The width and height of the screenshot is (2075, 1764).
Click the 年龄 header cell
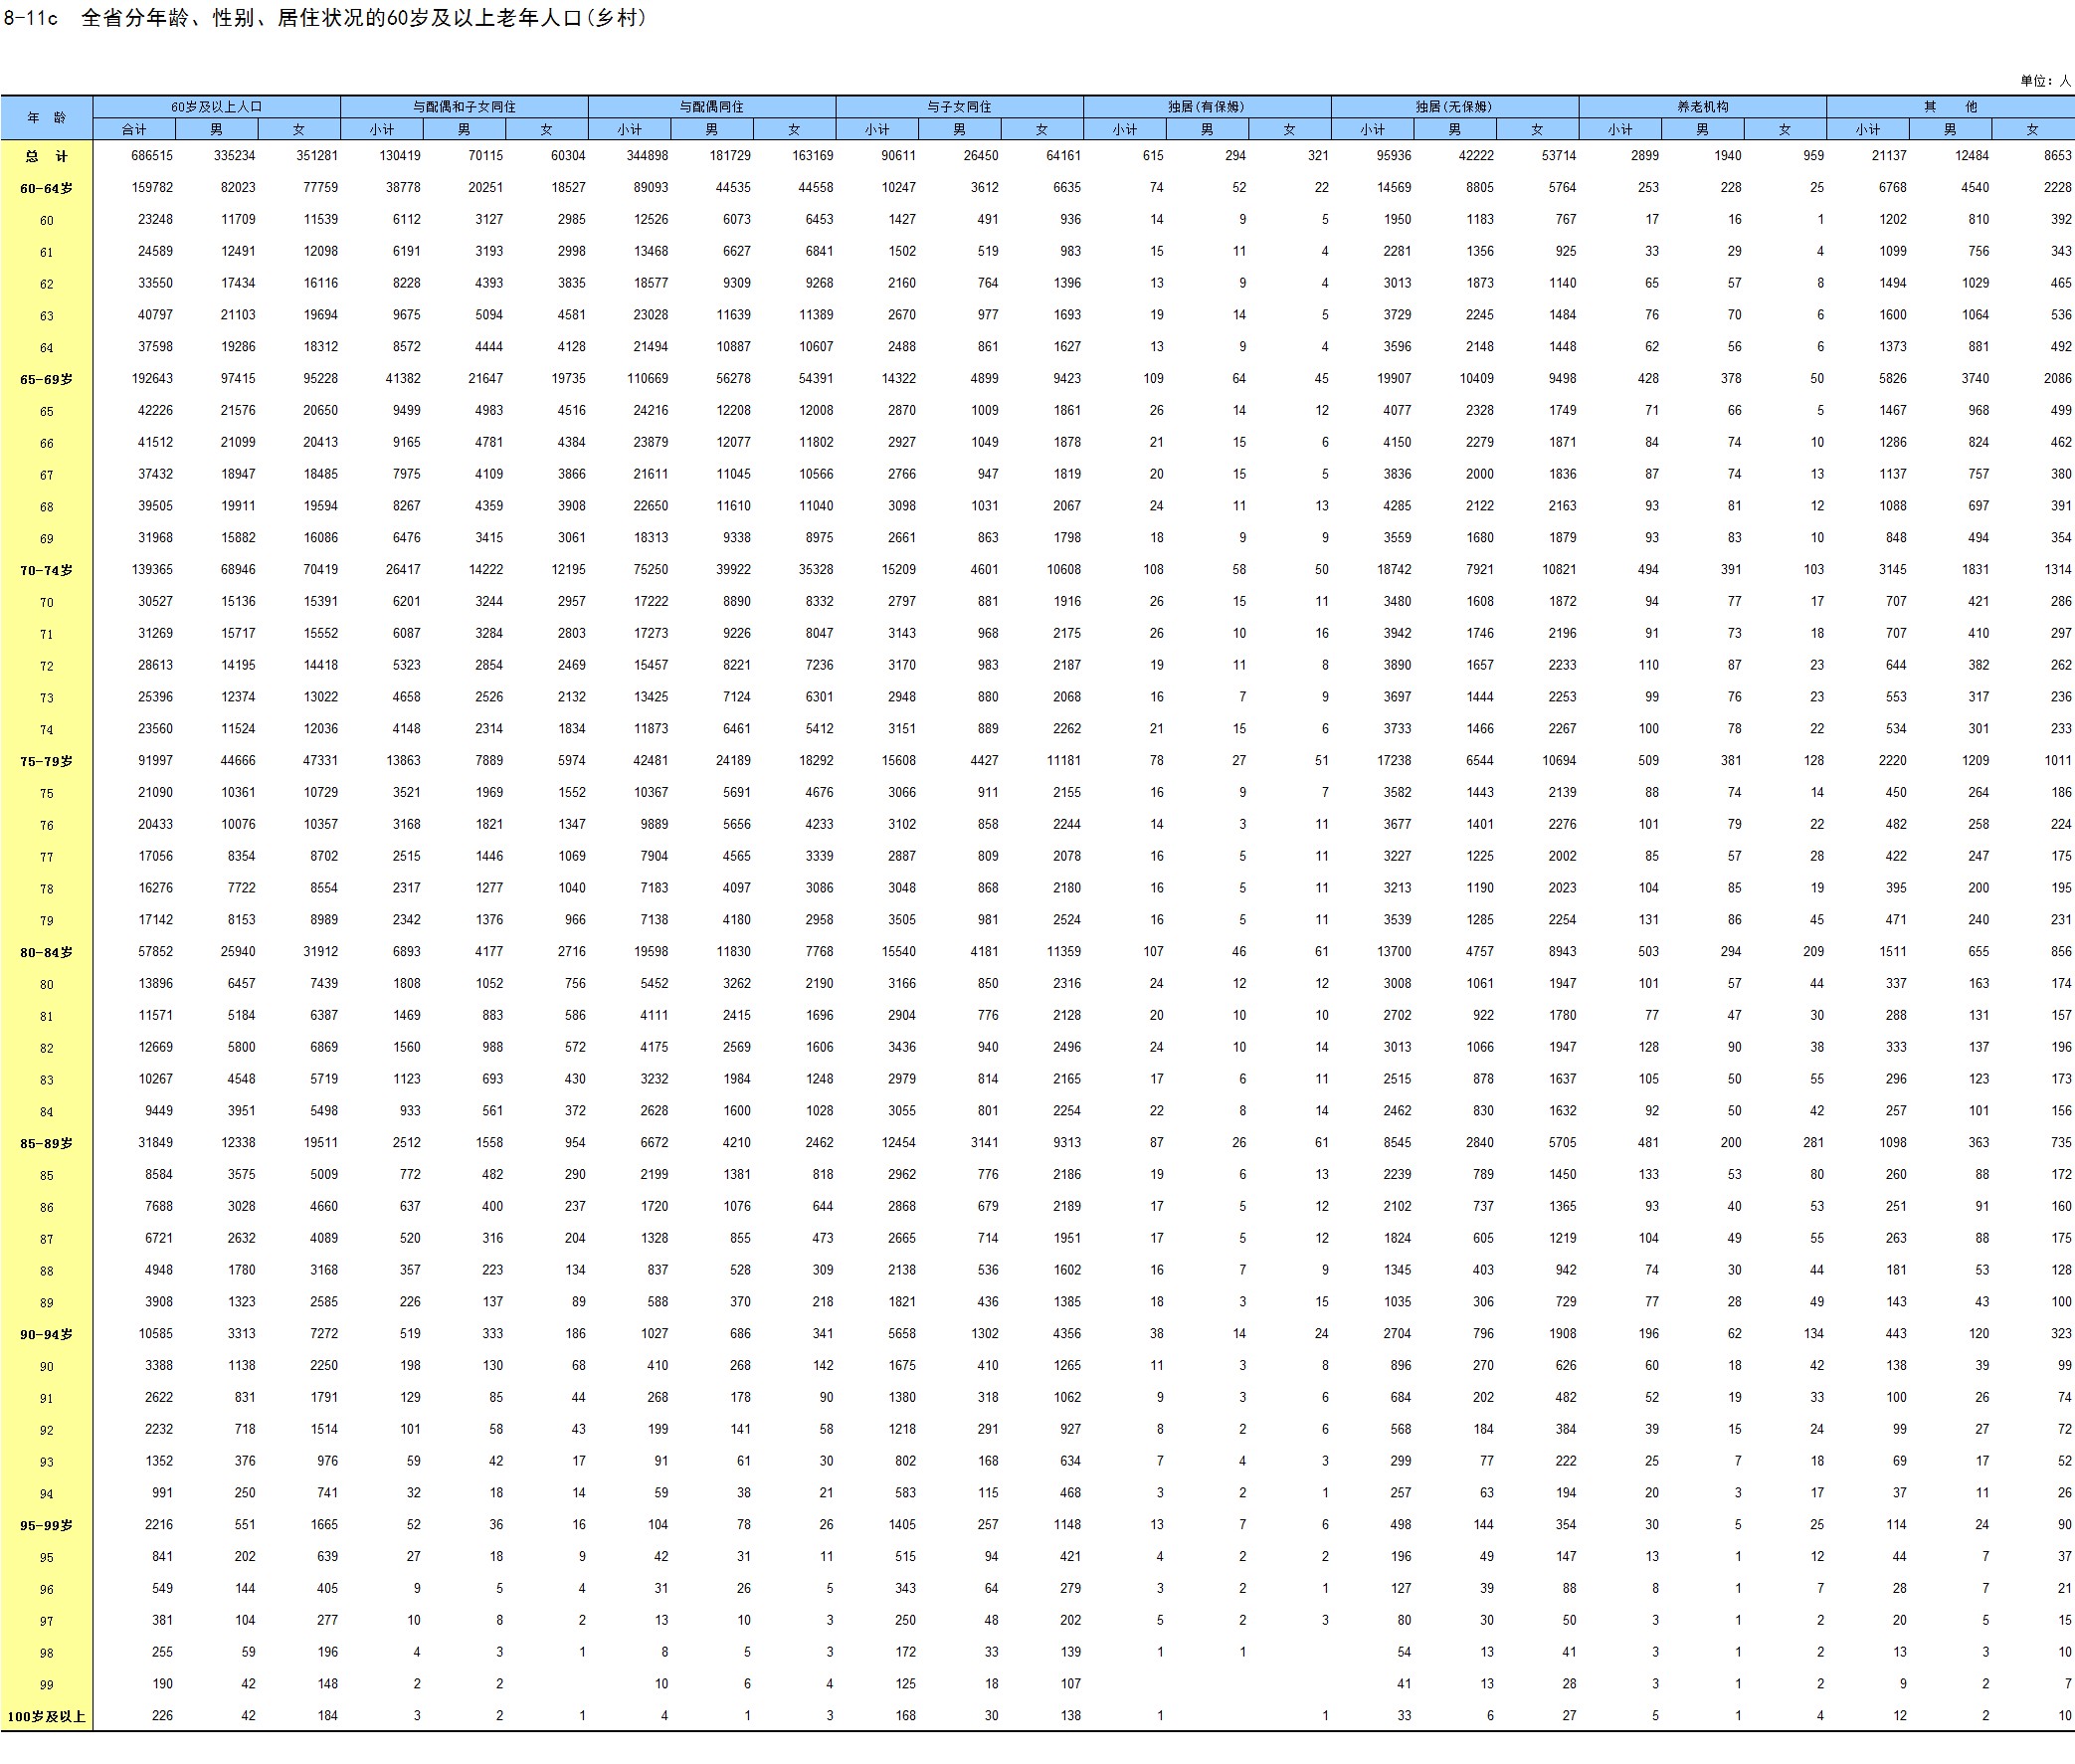[46, 118]
